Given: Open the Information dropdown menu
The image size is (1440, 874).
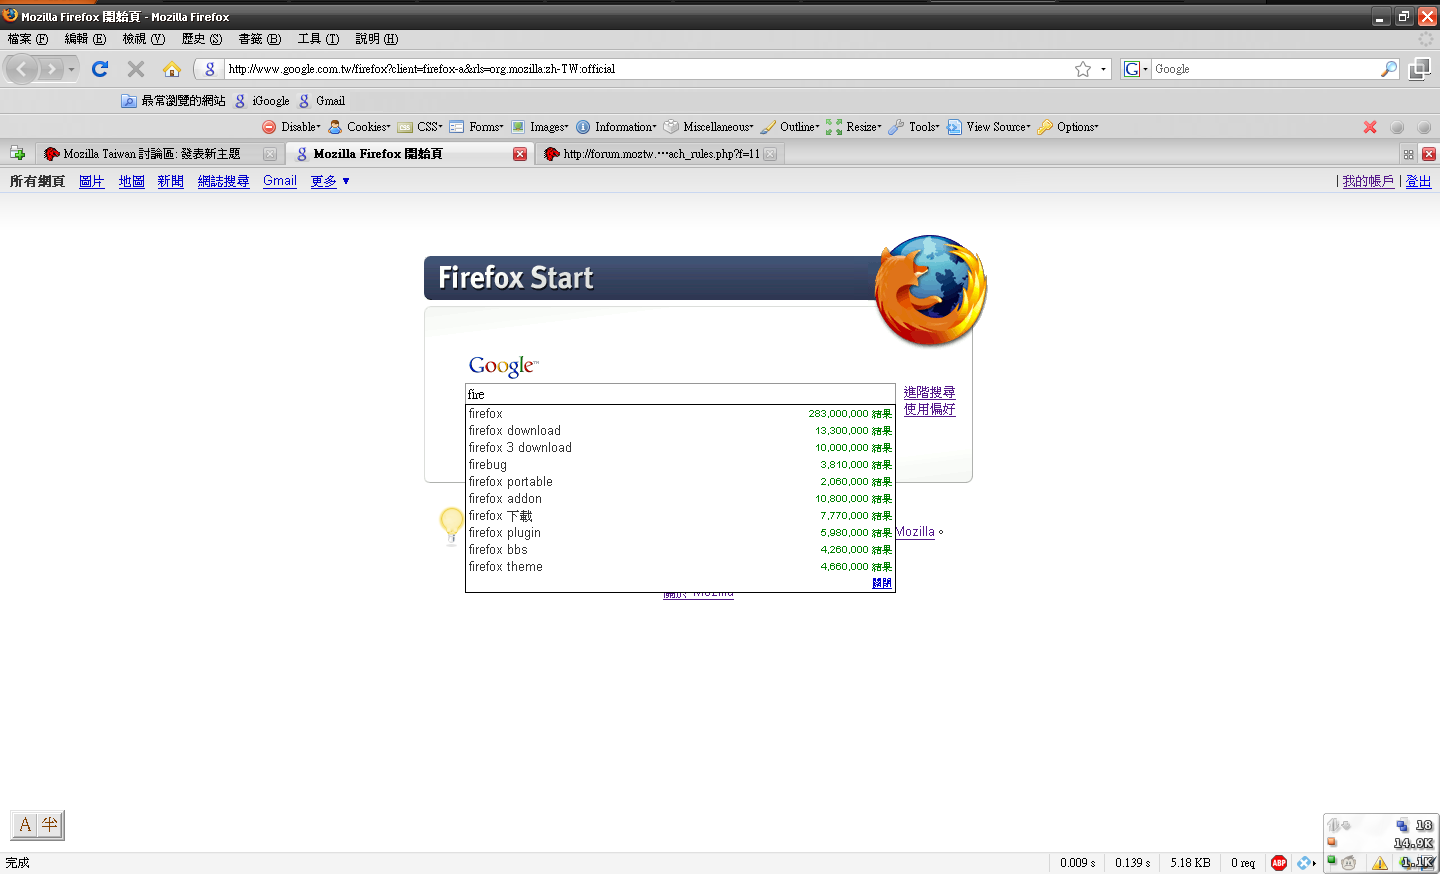Looking at the screenshot, I should tap(616, 127).
